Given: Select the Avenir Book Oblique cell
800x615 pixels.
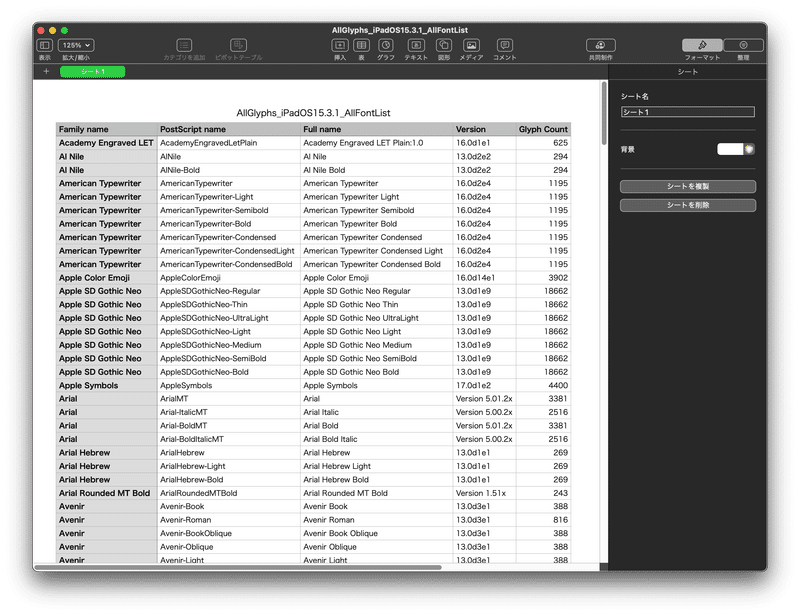Looking at the screenshot, I should (377, 533).
